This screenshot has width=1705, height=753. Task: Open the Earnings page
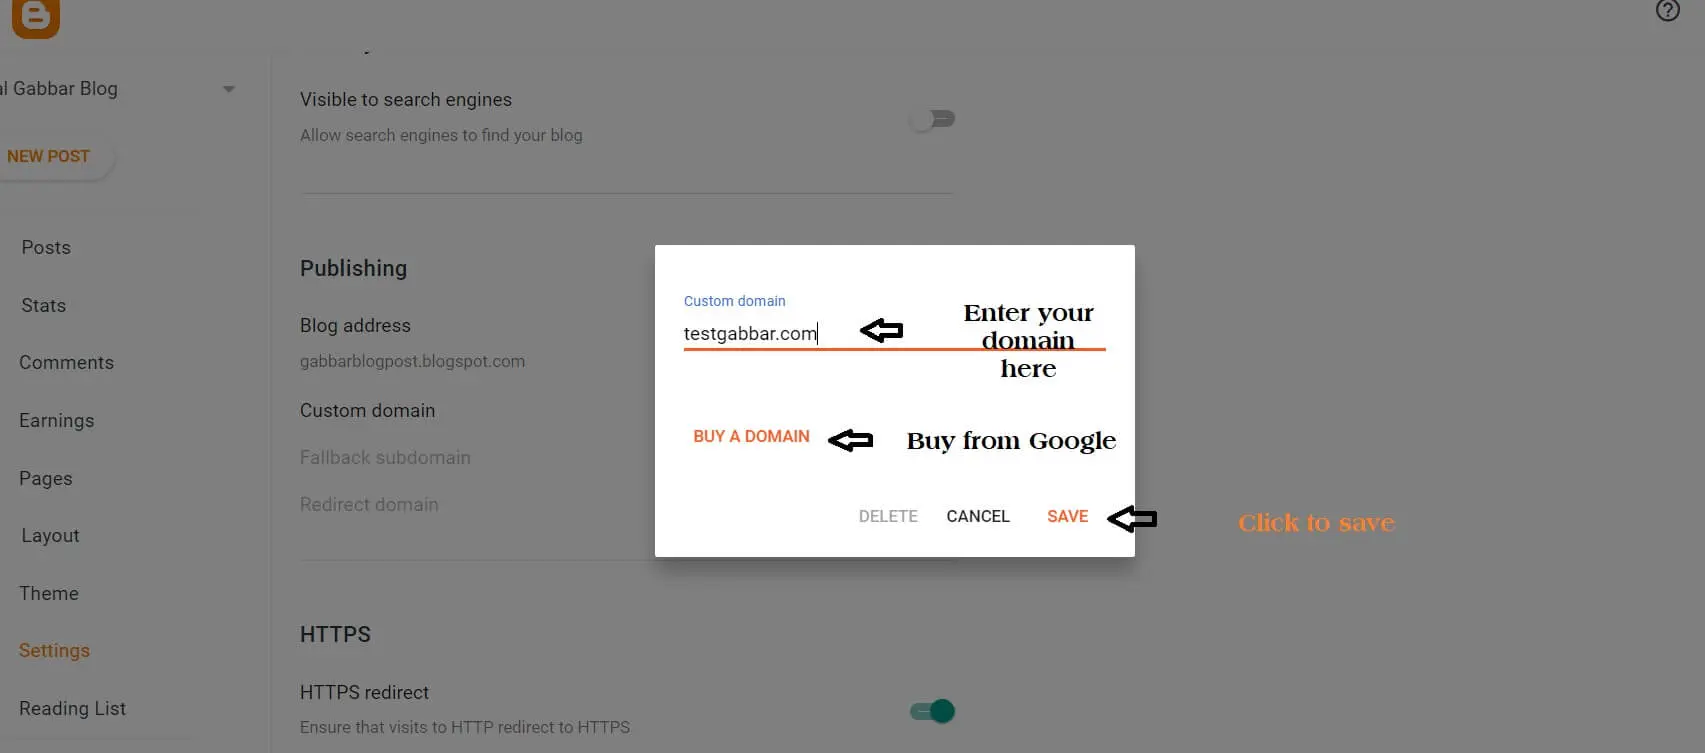click(56, 420)
